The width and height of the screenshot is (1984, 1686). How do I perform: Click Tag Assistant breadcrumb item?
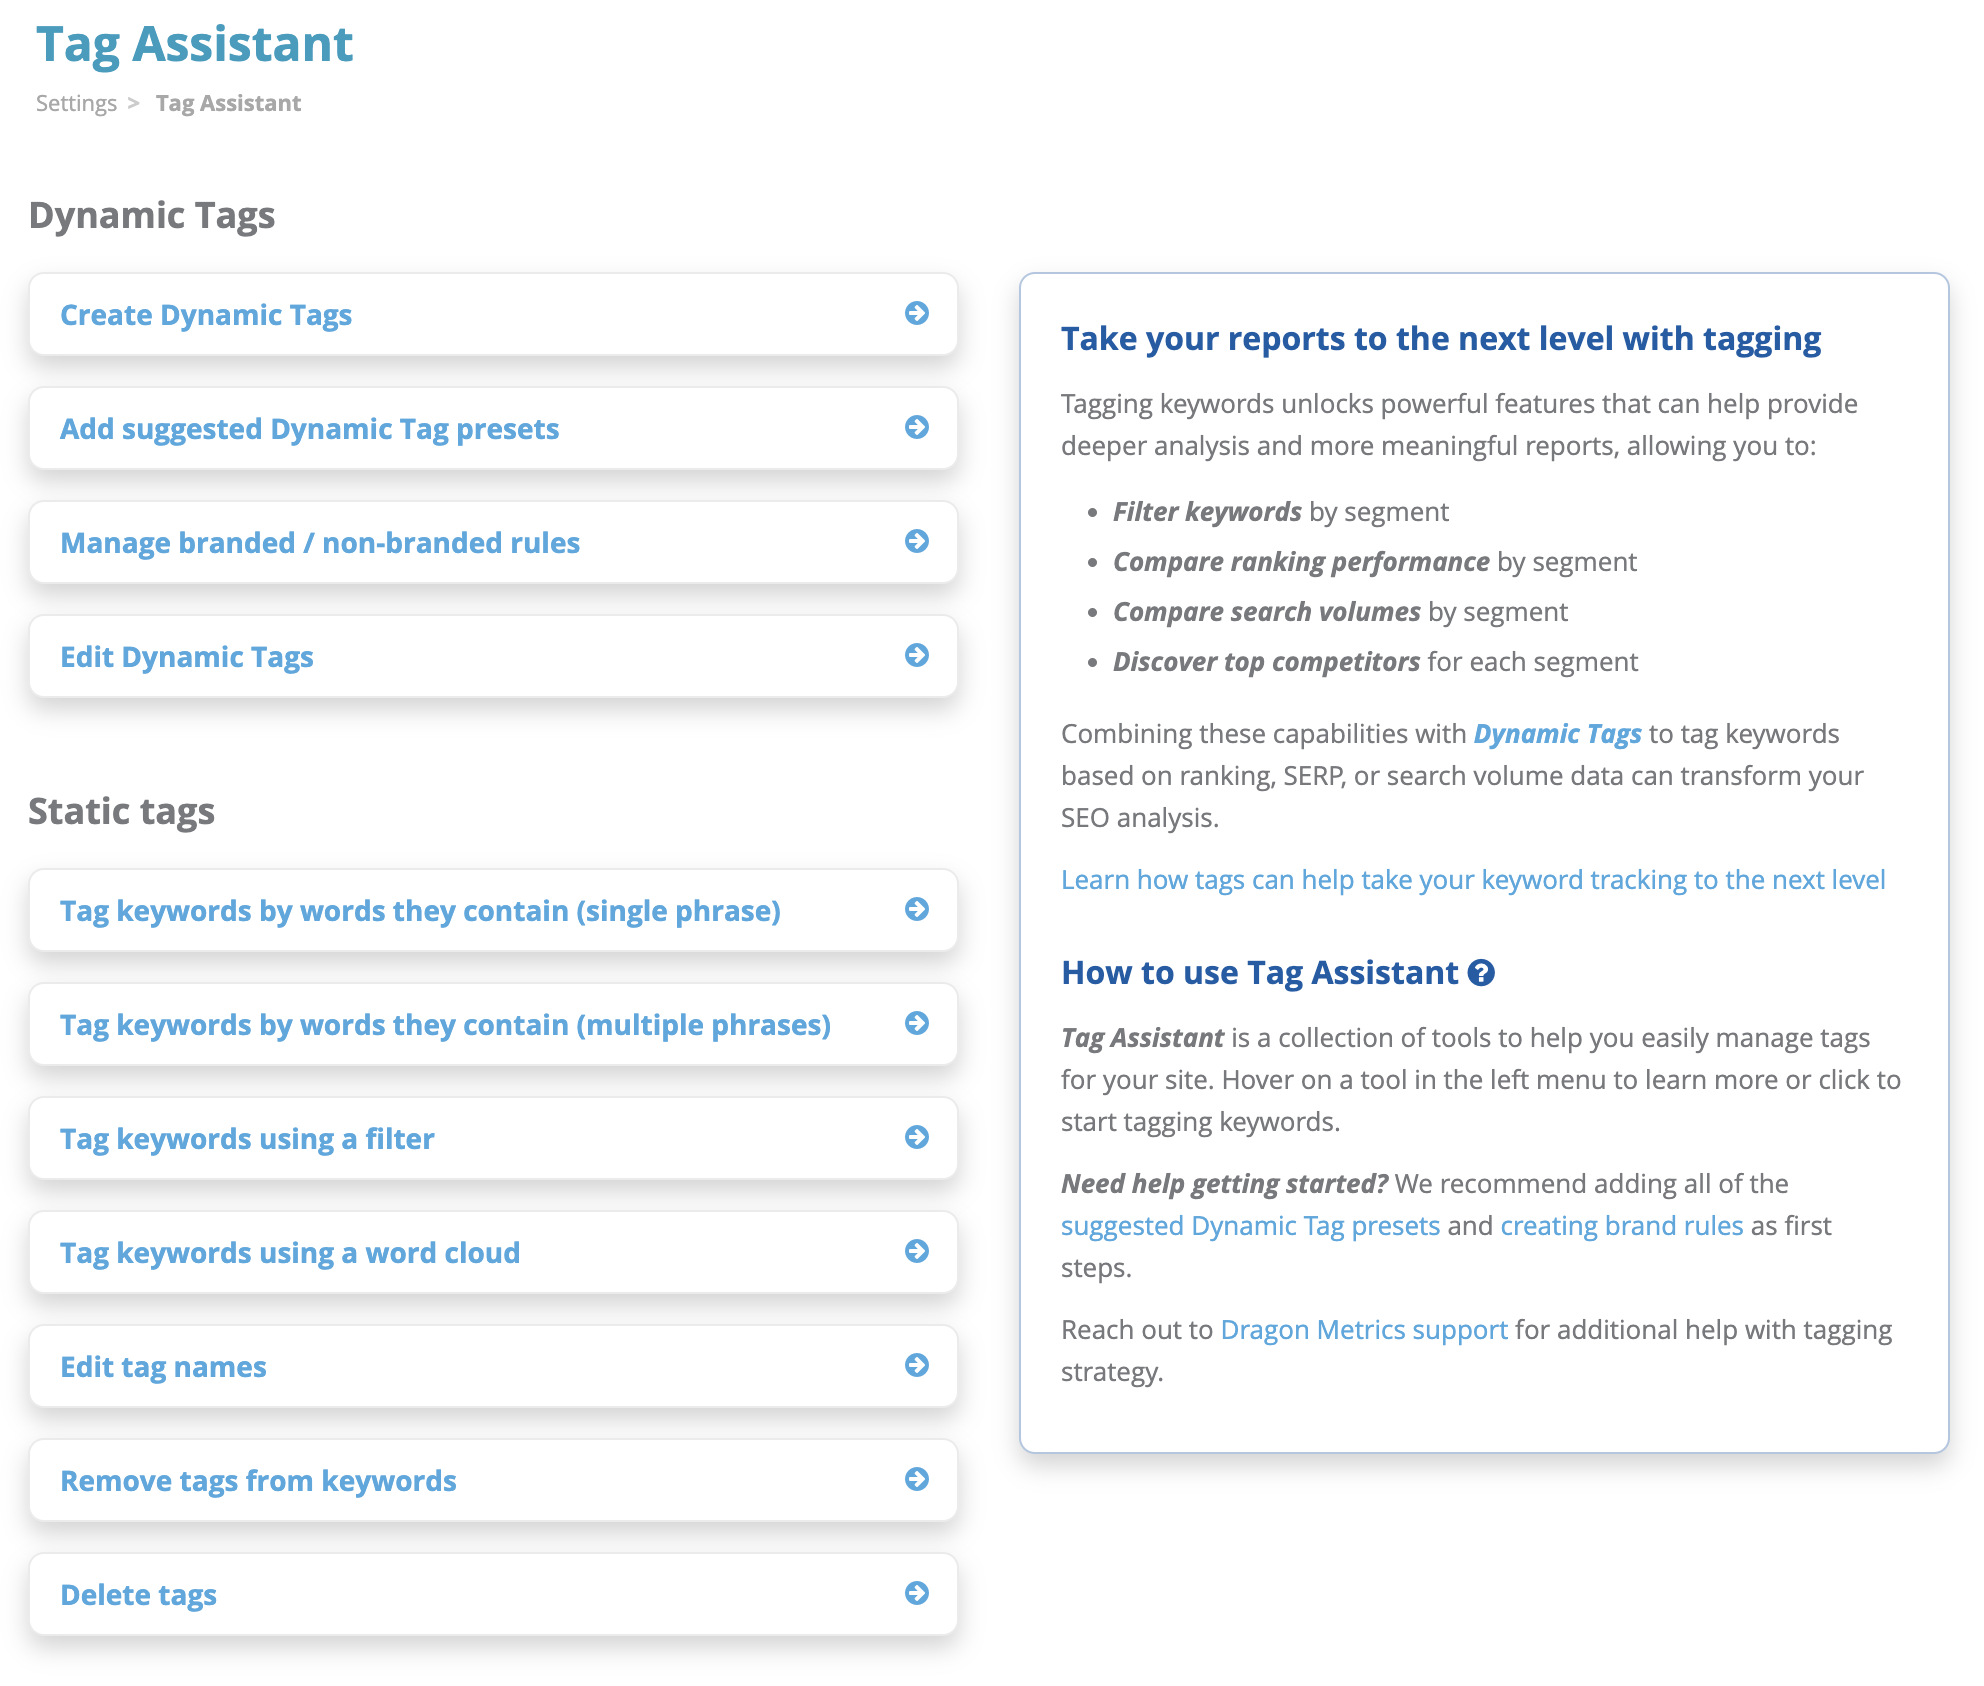228,103
